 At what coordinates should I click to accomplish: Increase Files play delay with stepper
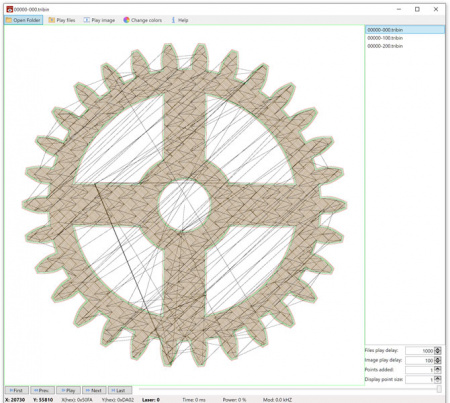pos(438,349)
